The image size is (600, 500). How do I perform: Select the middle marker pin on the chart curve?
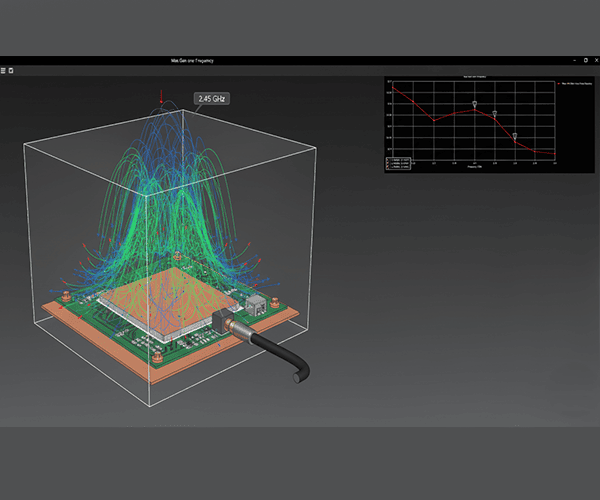[495, 113]
